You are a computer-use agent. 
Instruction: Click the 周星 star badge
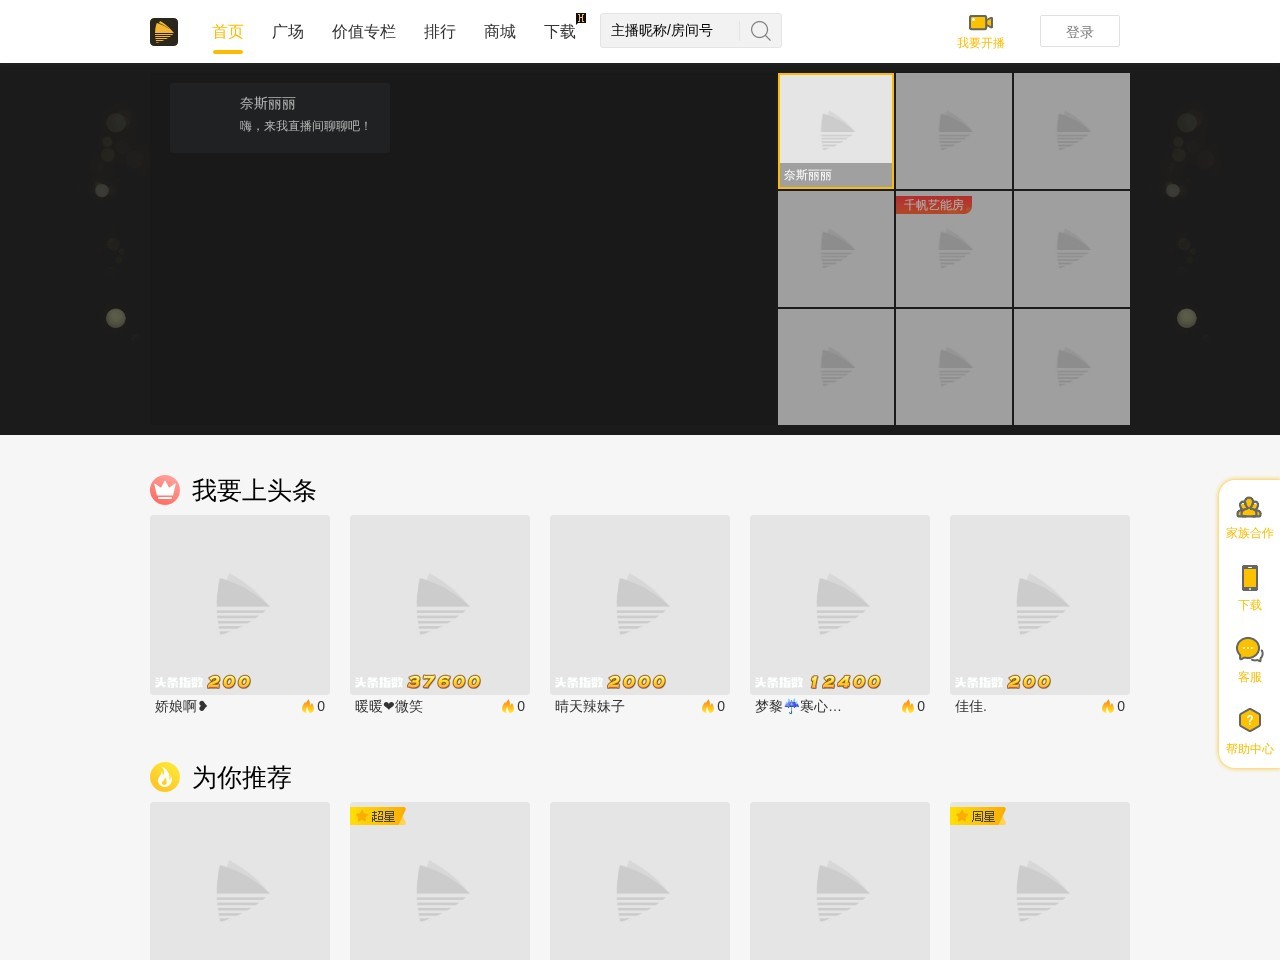click(x=977, y=816)
